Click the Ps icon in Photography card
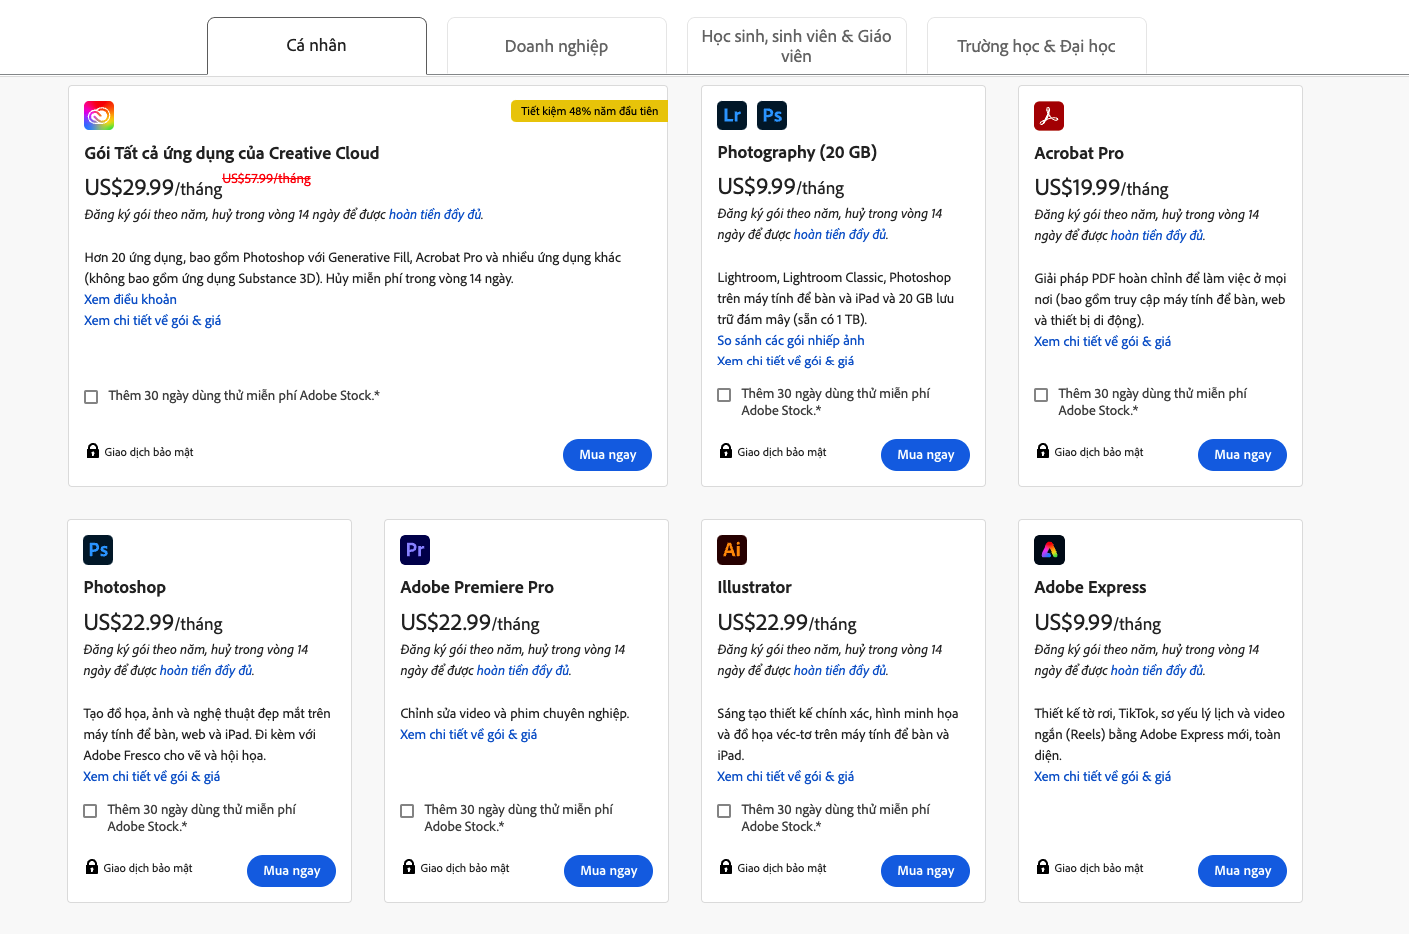 772,116
